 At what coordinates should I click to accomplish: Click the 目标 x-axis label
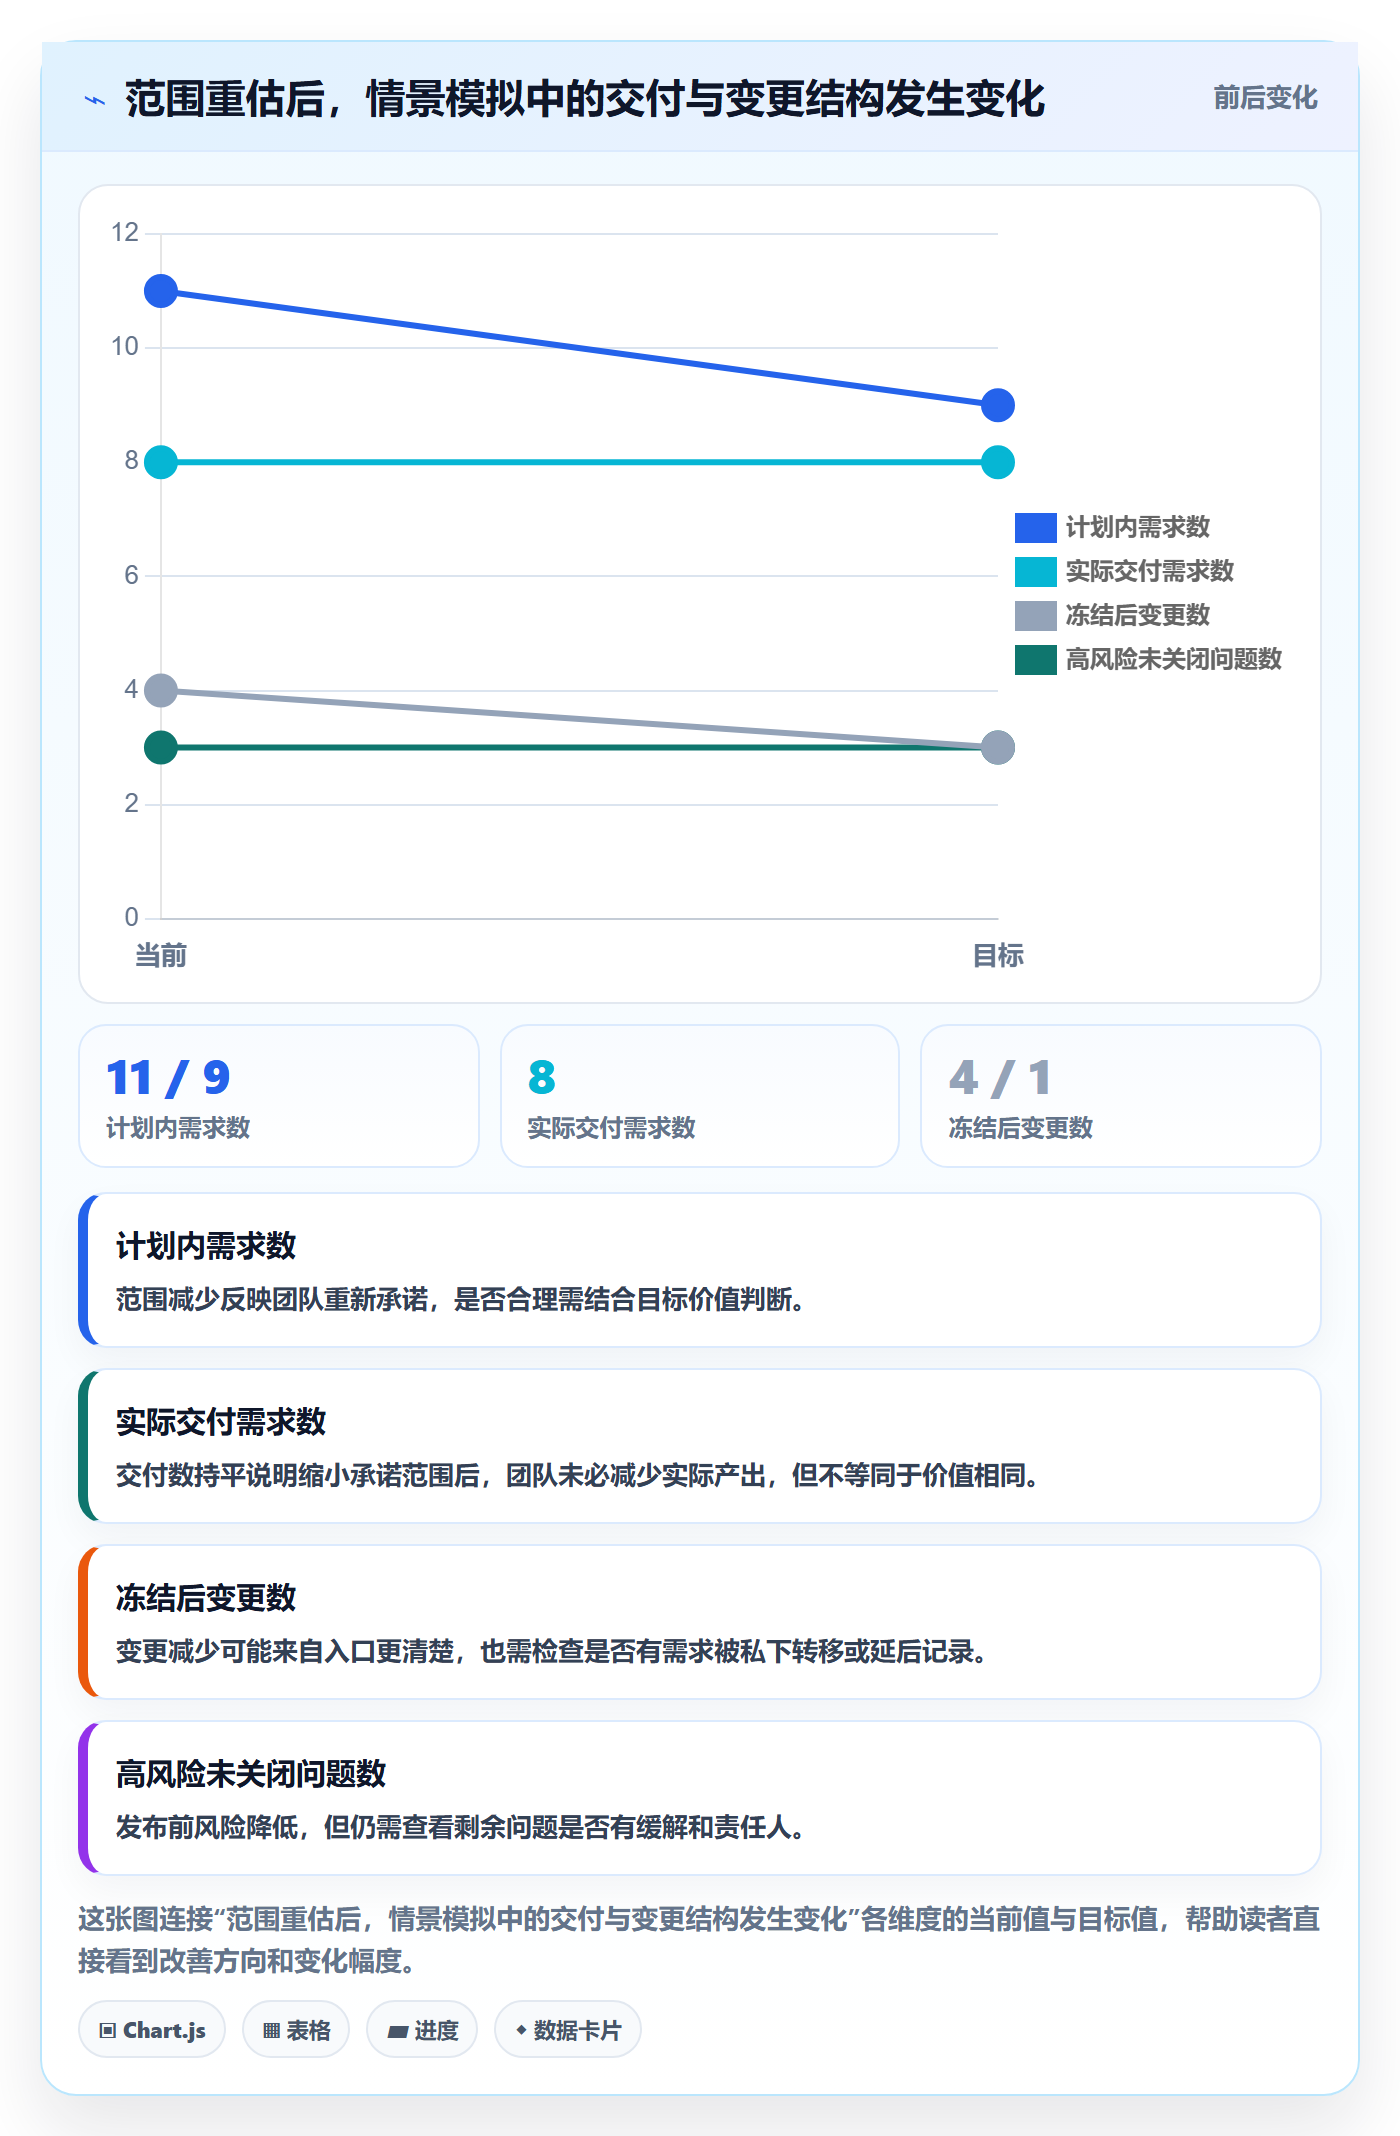[998, 956]
